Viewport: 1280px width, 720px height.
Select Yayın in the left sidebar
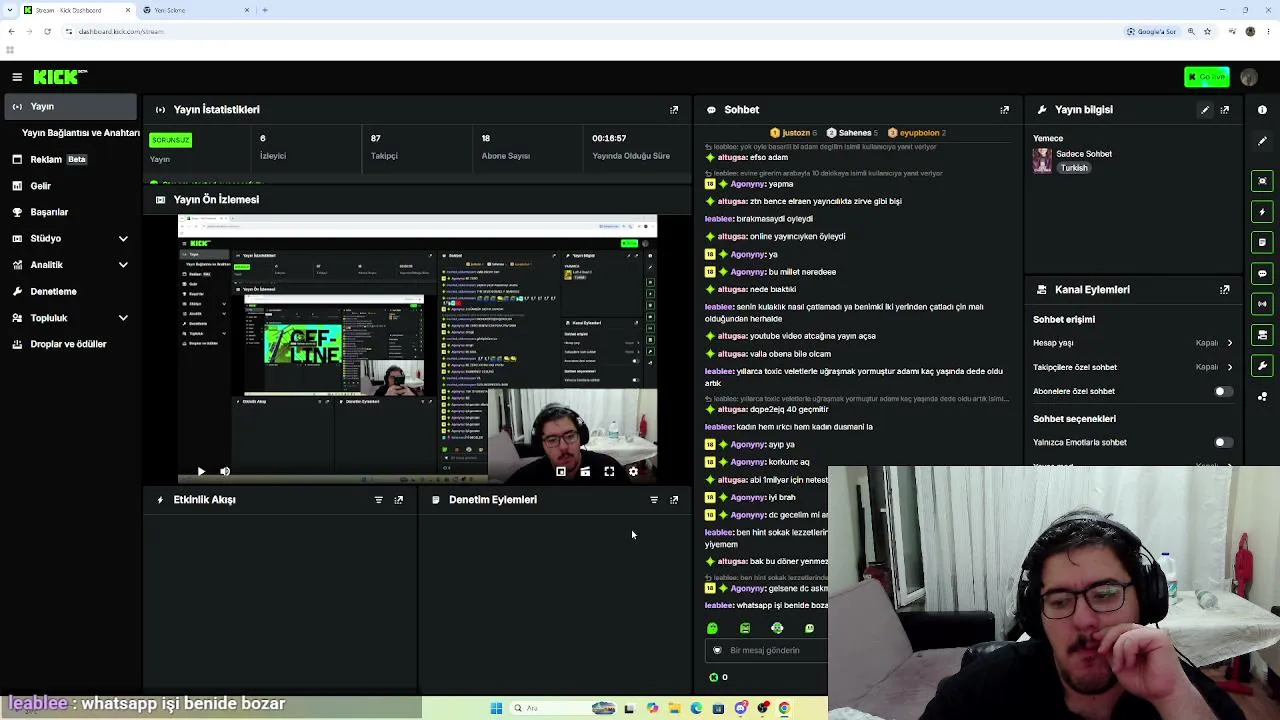coord(69,106)
